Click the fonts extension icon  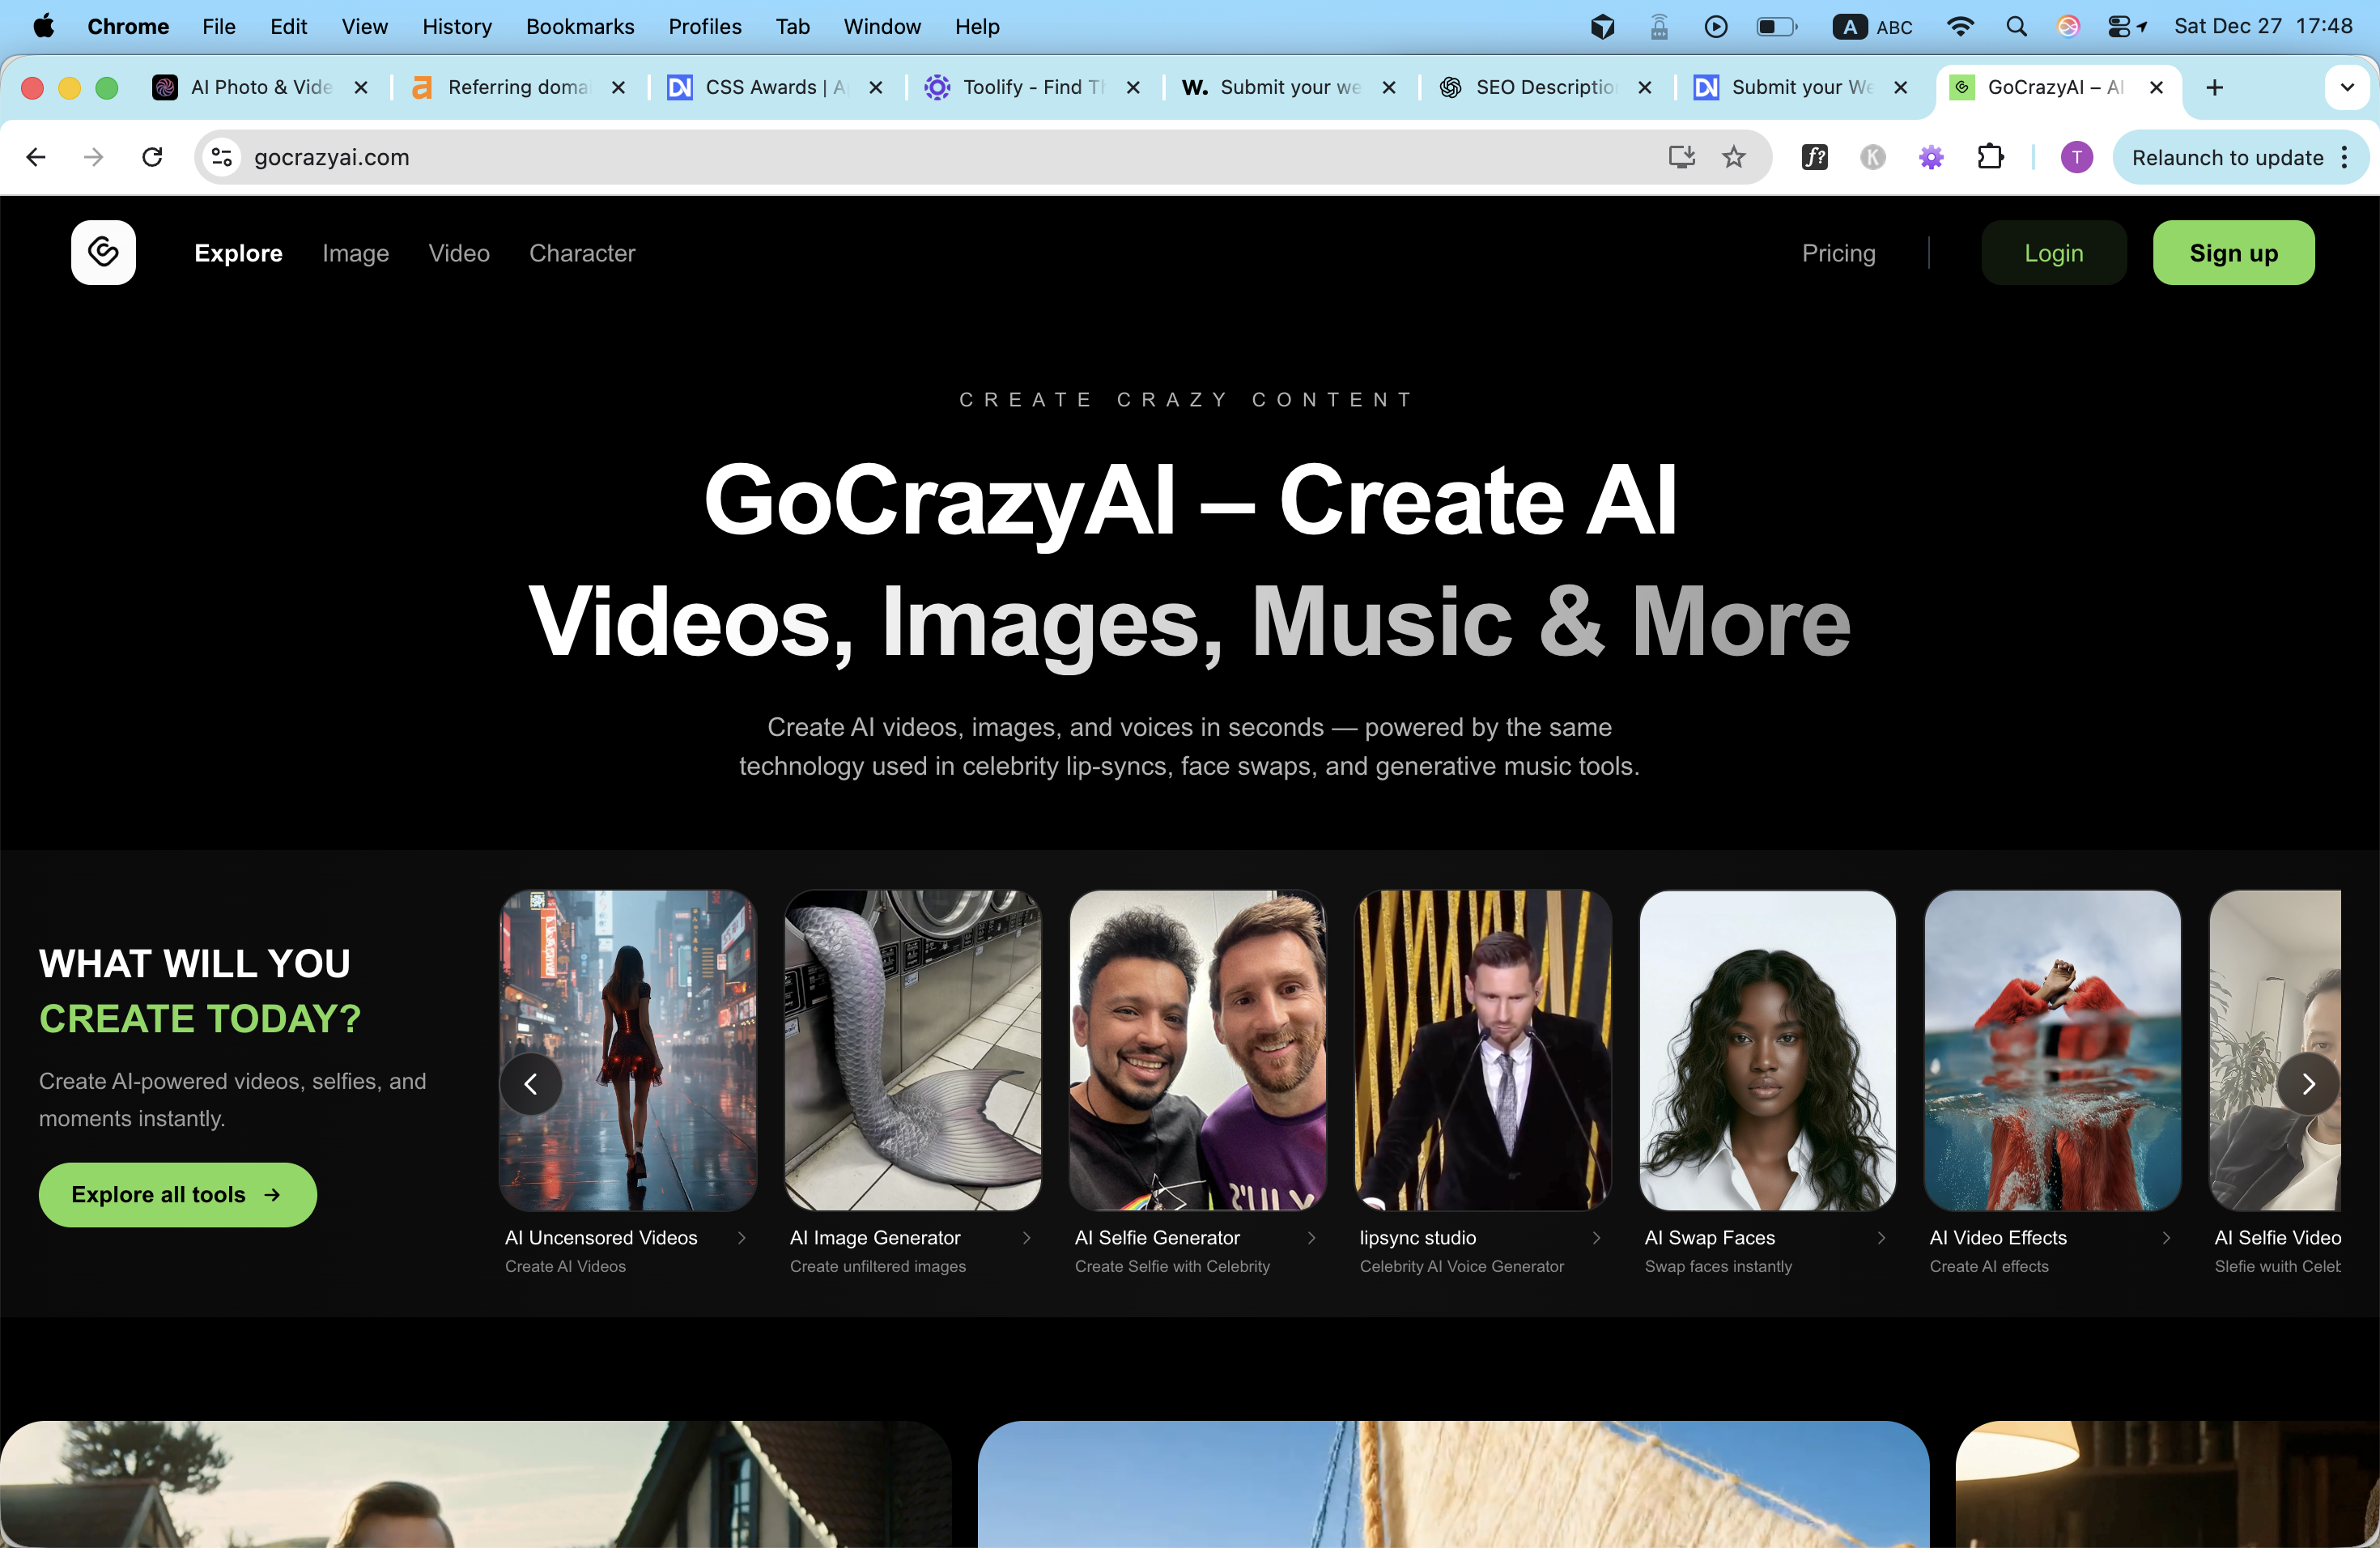point(1814,157)
